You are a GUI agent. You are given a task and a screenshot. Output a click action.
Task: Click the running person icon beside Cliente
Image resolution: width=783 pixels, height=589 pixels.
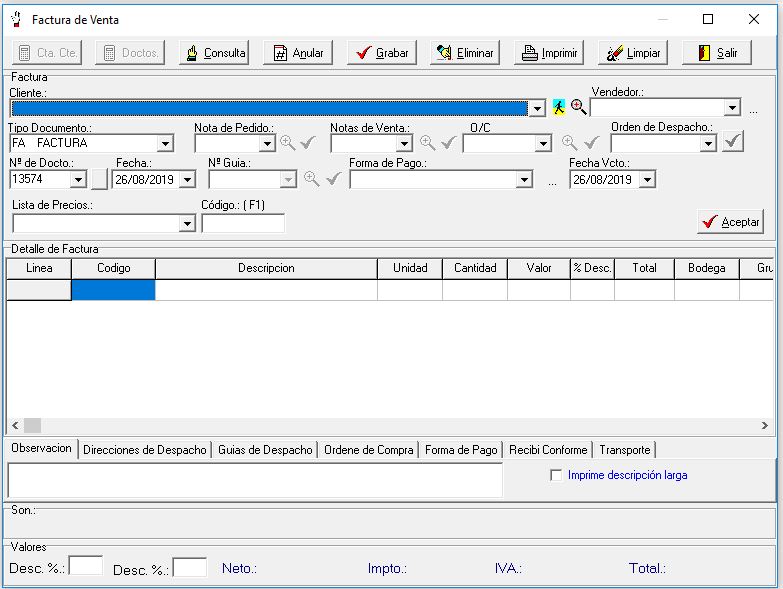pyautogui.click(x=559, y=107)
